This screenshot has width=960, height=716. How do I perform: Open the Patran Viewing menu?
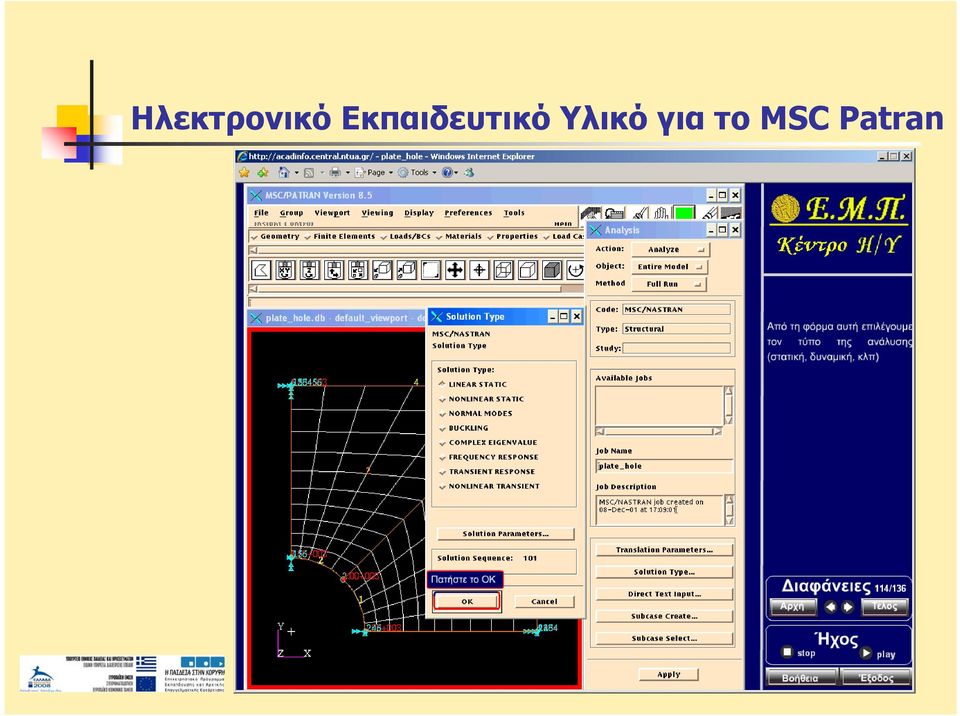click(x=377, y=213)
